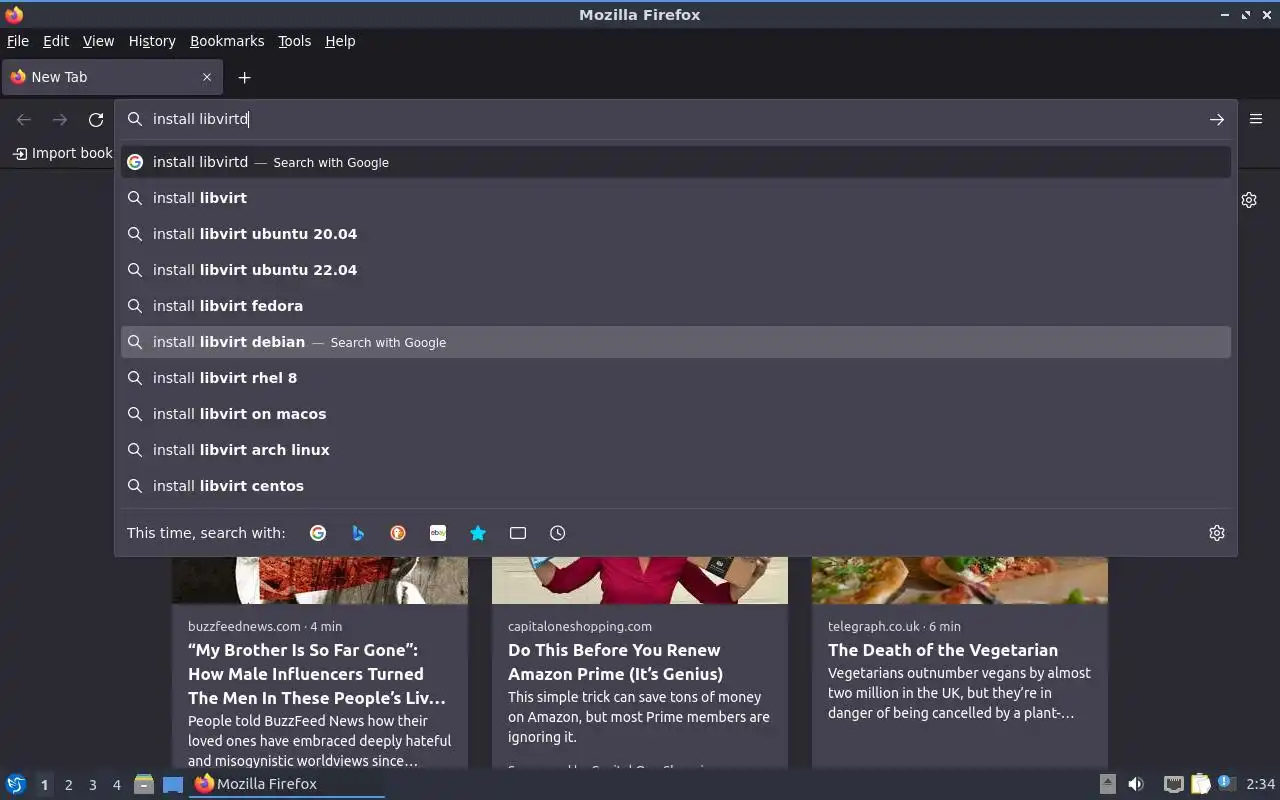Open a new tab with plus button

[x=244, y=77]
